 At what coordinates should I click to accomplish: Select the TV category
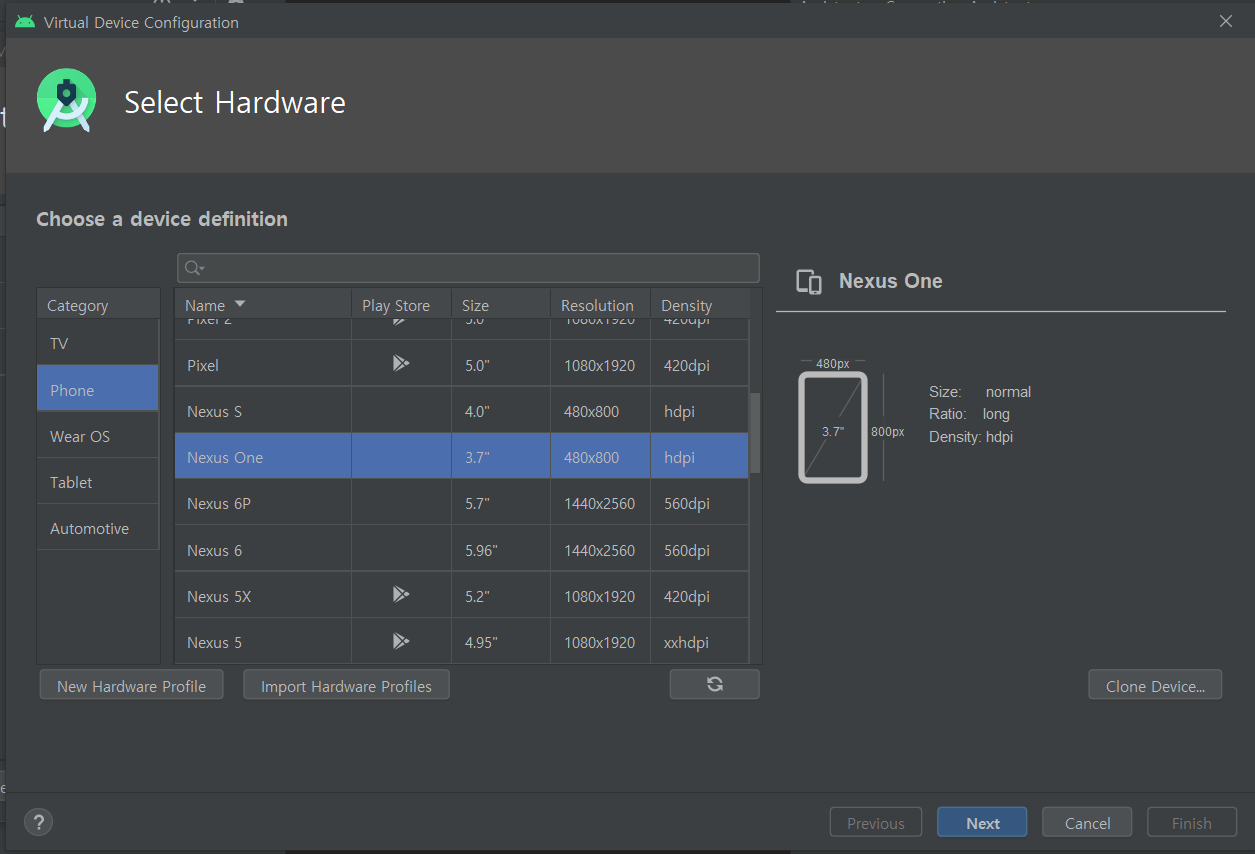(98, 343)
